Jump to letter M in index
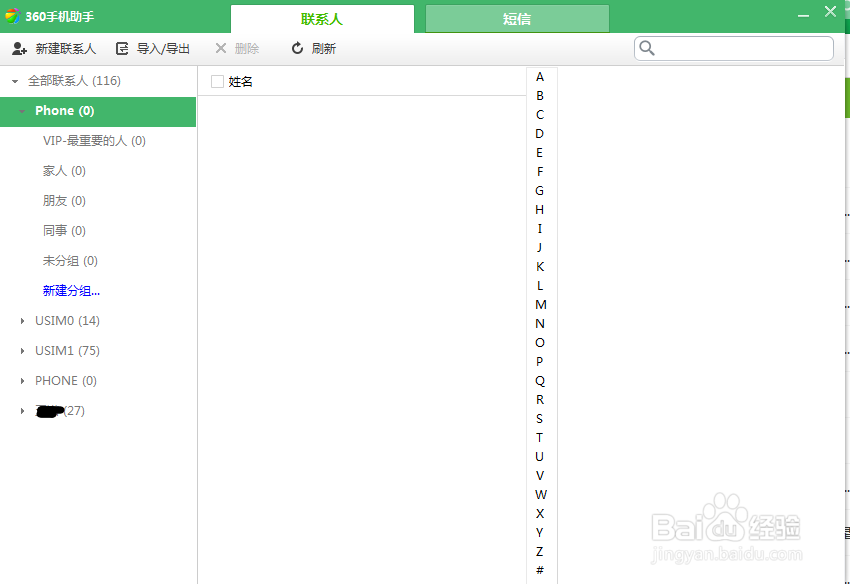This screenshot has width=850, height=584. point(541,305)
